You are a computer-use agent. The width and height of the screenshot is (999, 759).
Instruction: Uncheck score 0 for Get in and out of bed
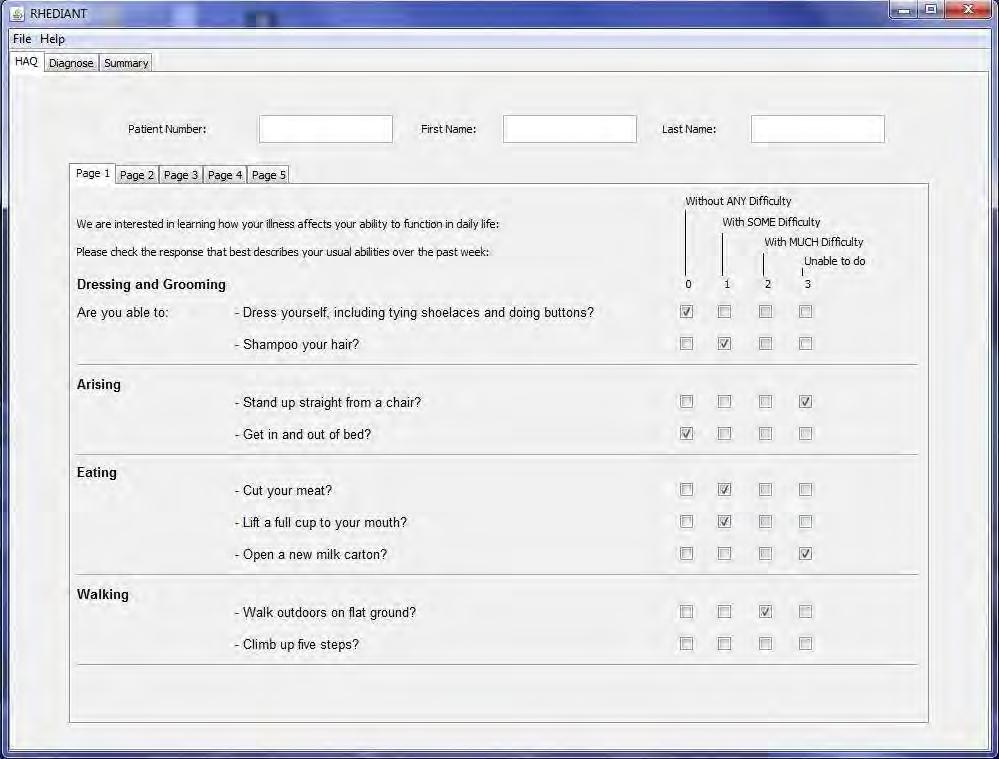tap(686, 433)
